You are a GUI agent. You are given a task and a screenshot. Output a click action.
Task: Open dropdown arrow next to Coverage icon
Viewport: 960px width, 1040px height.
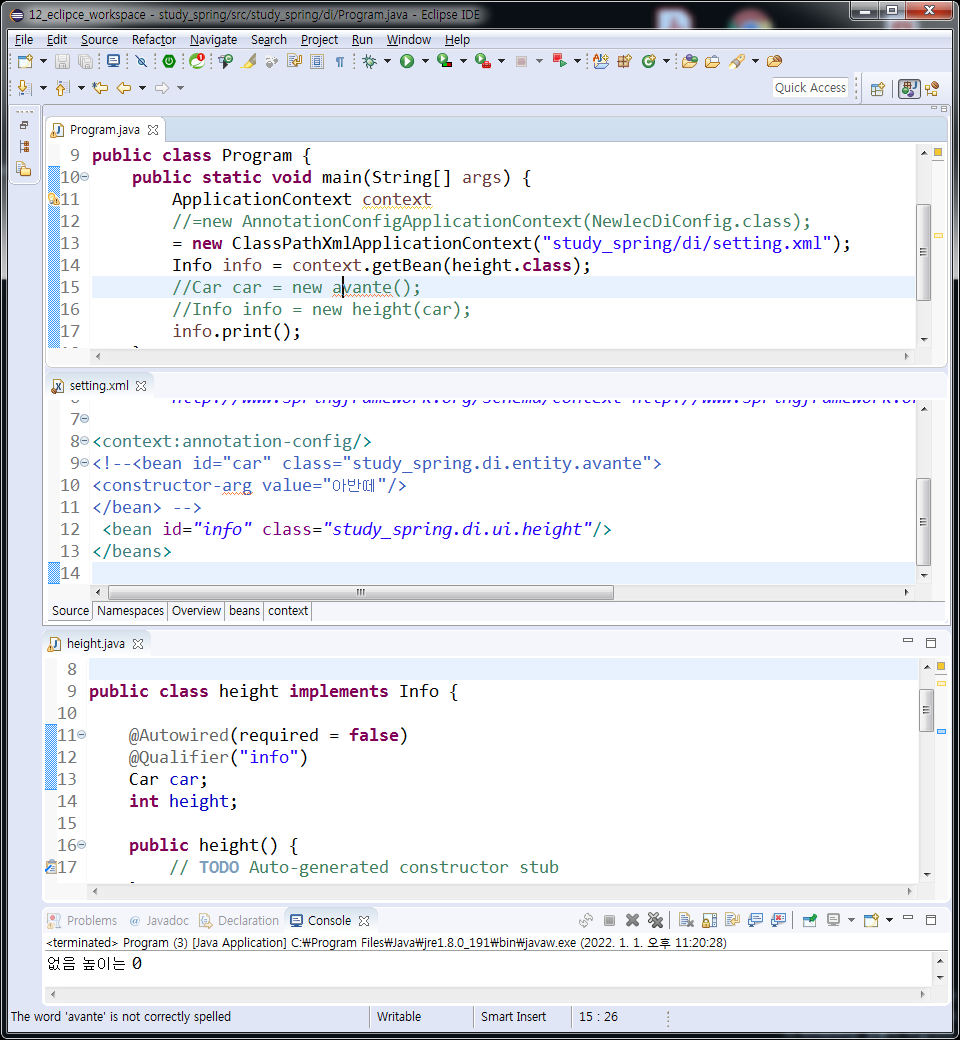463,62
